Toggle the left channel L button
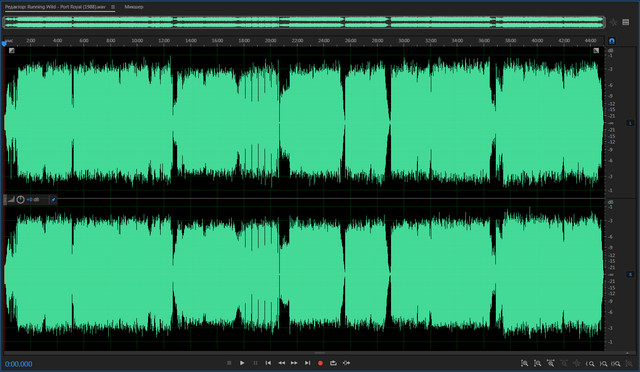640x372 pixels. coord(630,123)
